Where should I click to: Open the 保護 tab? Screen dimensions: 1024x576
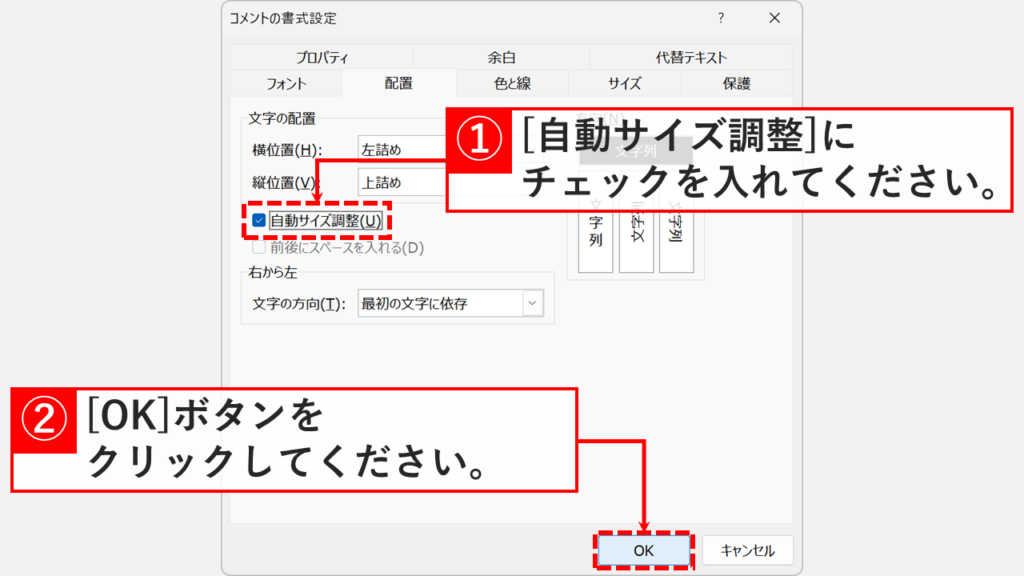pyautogui.click(x=737, y=84)
